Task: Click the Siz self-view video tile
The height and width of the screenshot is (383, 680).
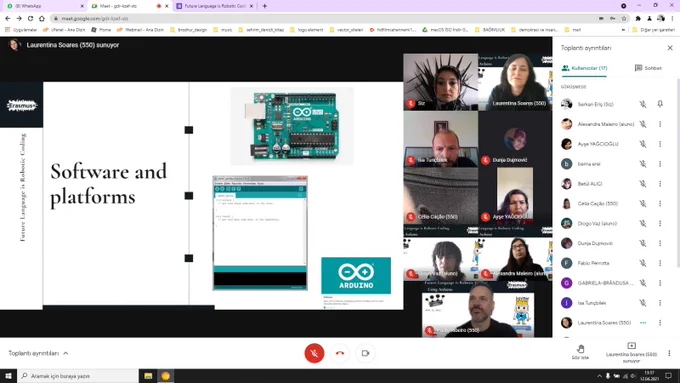Action: click(x=441, y=82)
